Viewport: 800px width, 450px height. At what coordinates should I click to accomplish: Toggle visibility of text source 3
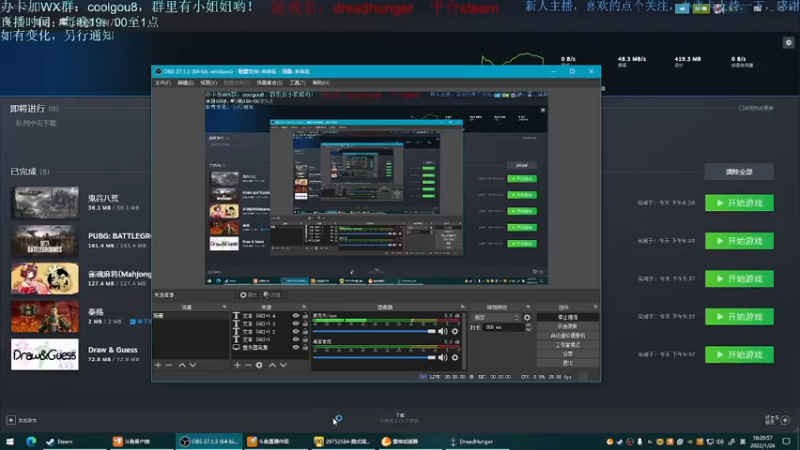(295, 323)
